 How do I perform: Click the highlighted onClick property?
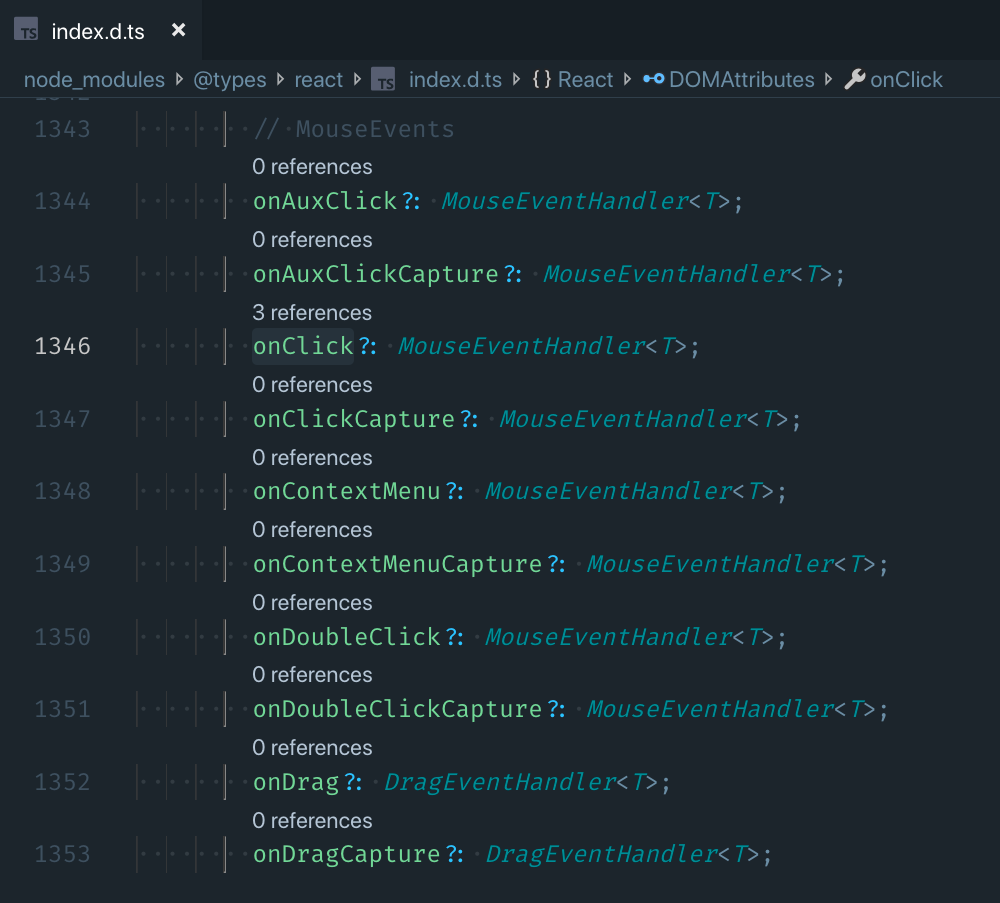click(303, 346)
